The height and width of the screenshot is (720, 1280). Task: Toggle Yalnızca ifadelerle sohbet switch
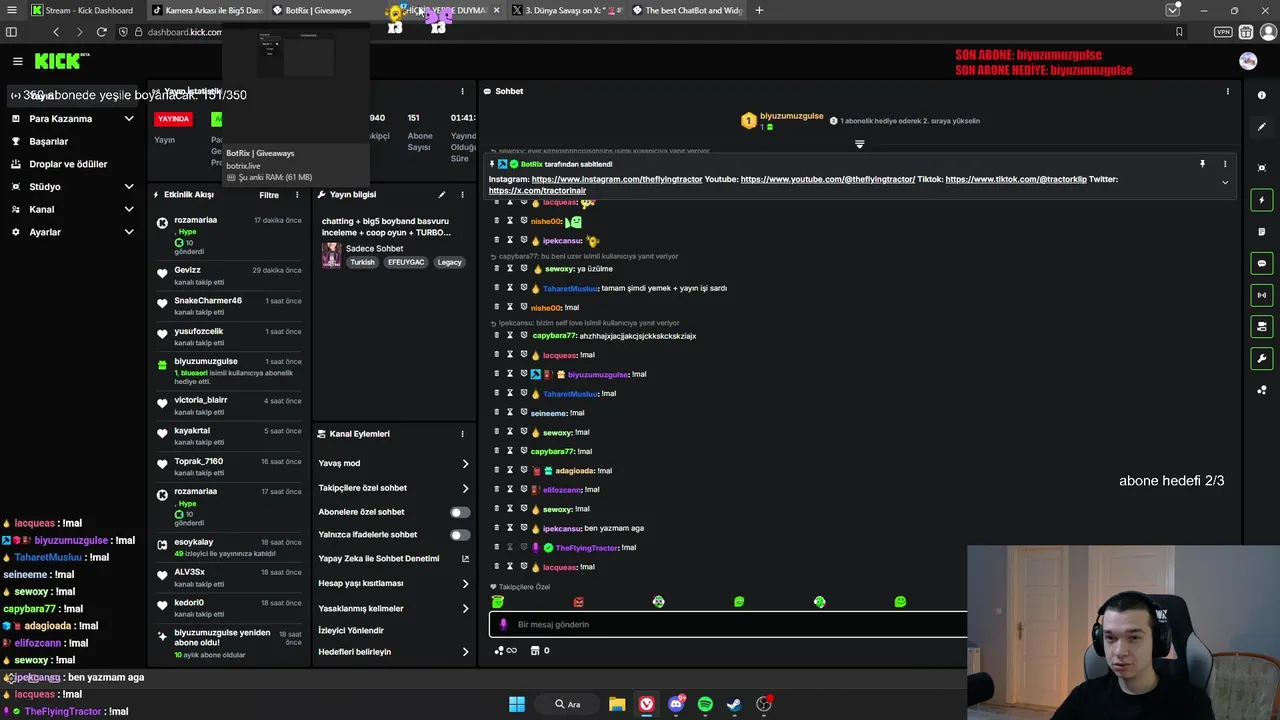[460, 535]
